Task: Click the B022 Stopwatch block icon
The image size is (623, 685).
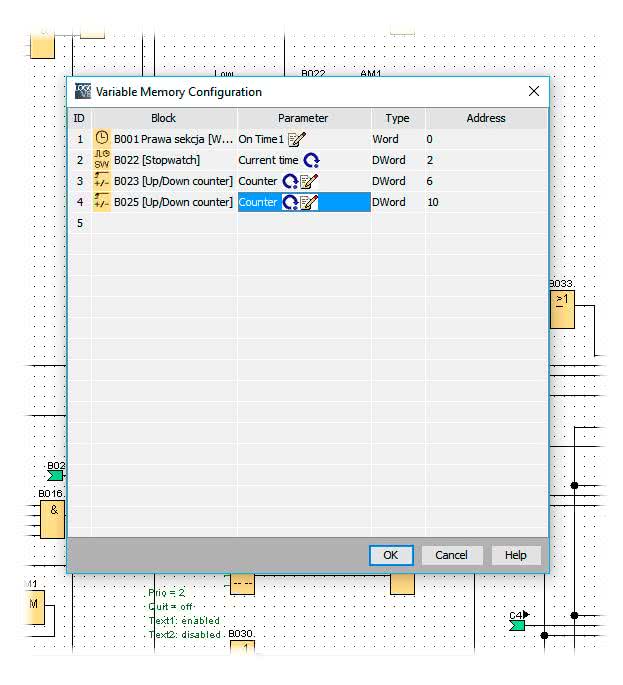Action: click(x=102, y=160)
